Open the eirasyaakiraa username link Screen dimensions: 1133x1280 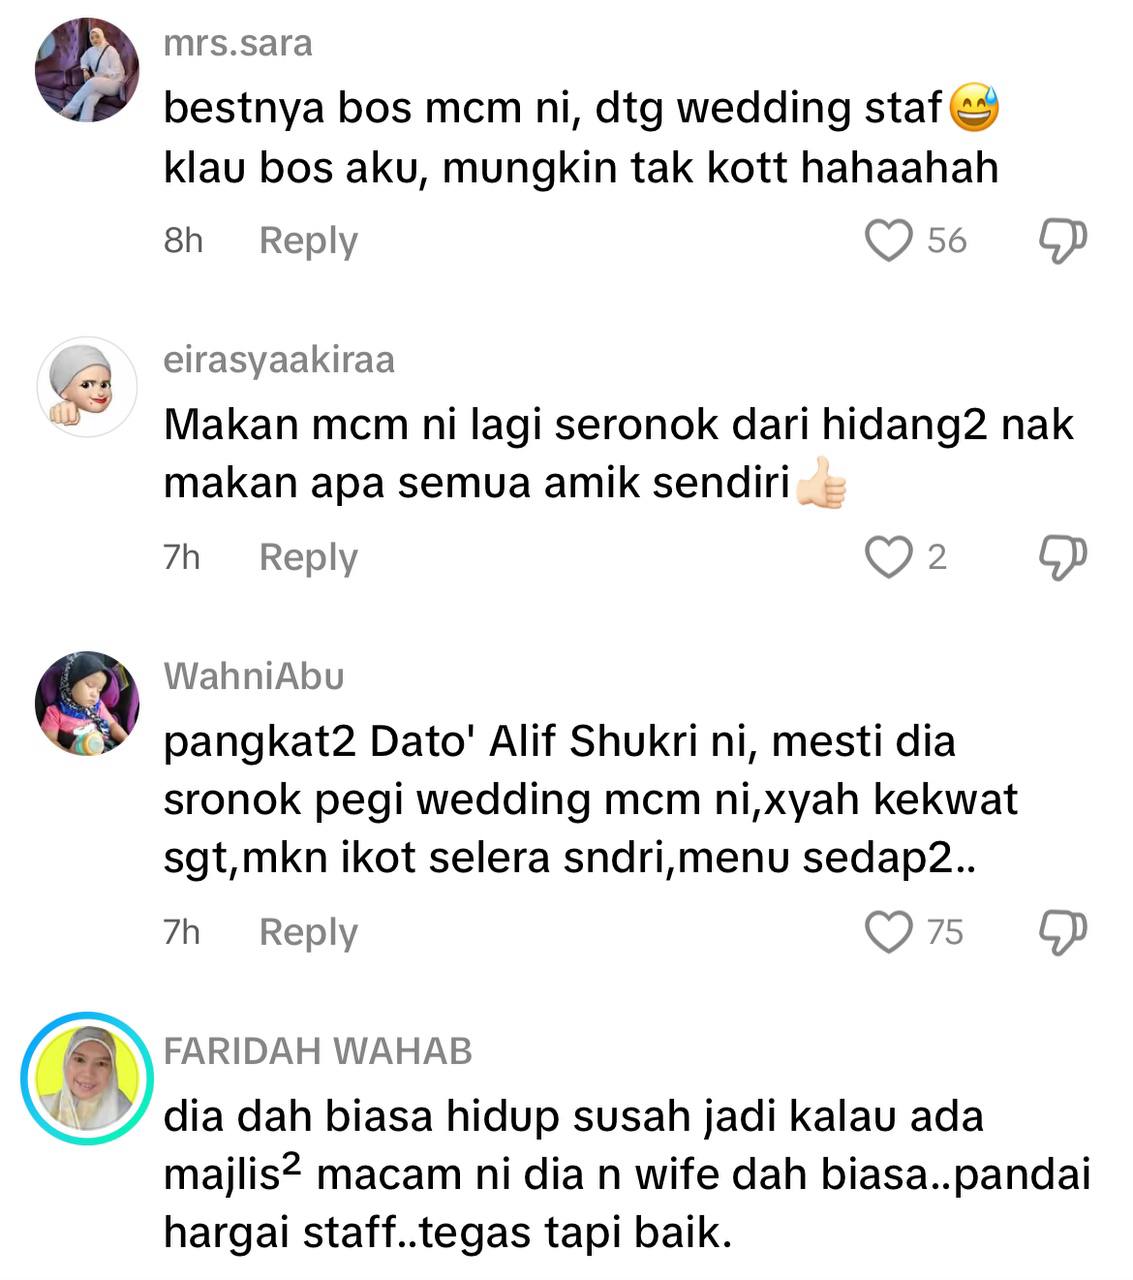(279, 360)
